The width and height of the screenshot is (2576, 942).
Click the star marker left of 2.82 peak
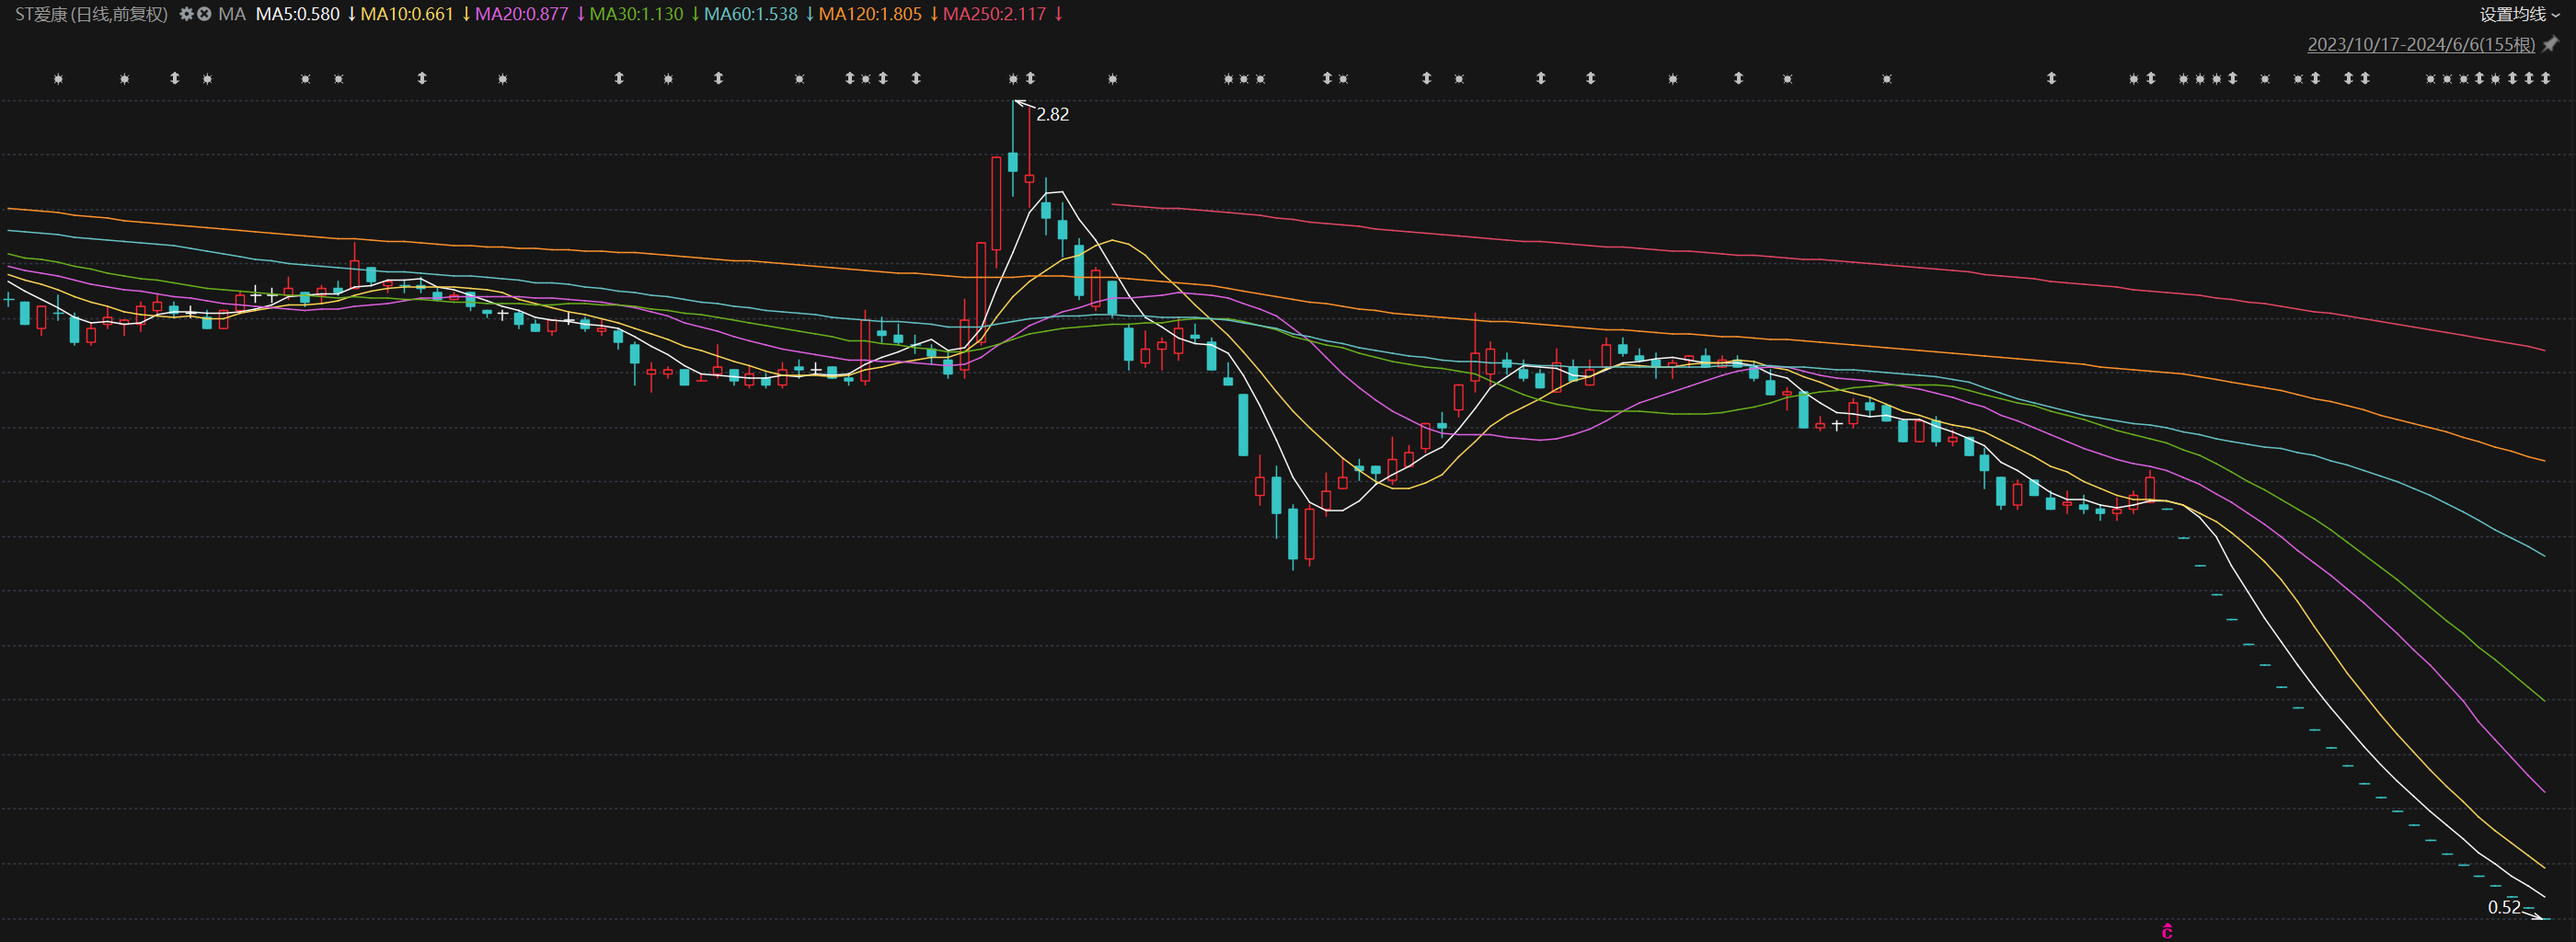tap(1013, 79)
